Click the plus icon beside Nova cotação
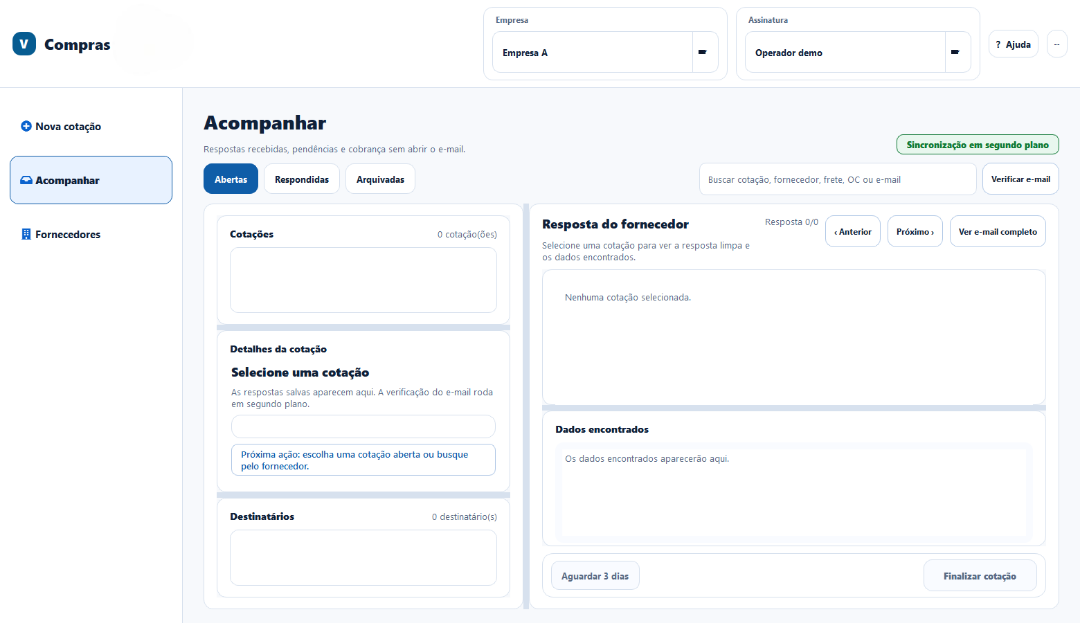Viewport: 1080px width, 623px height. (x=26, y=126)
